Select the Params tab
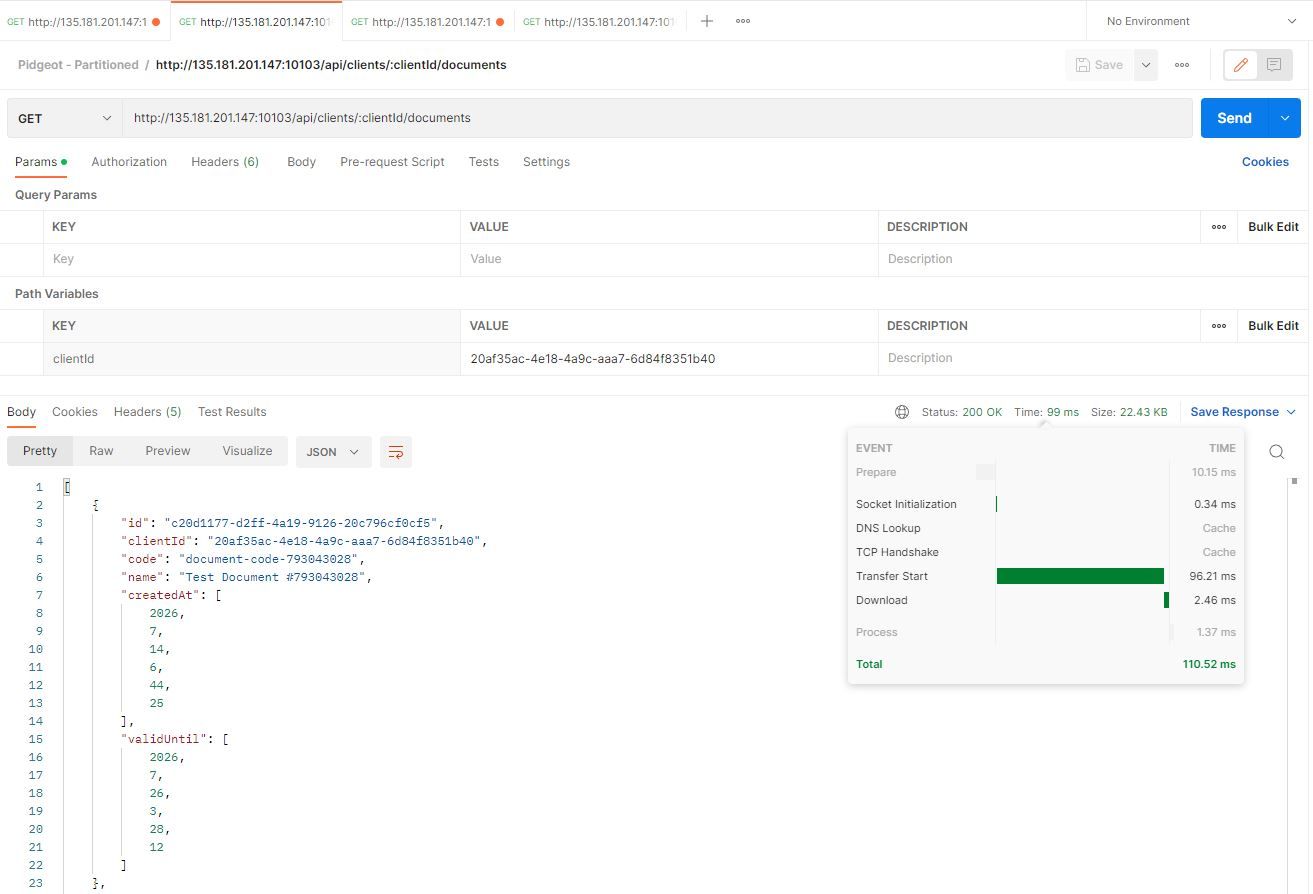The height and width of the screenshot is (894, 1313). point(40,162)
